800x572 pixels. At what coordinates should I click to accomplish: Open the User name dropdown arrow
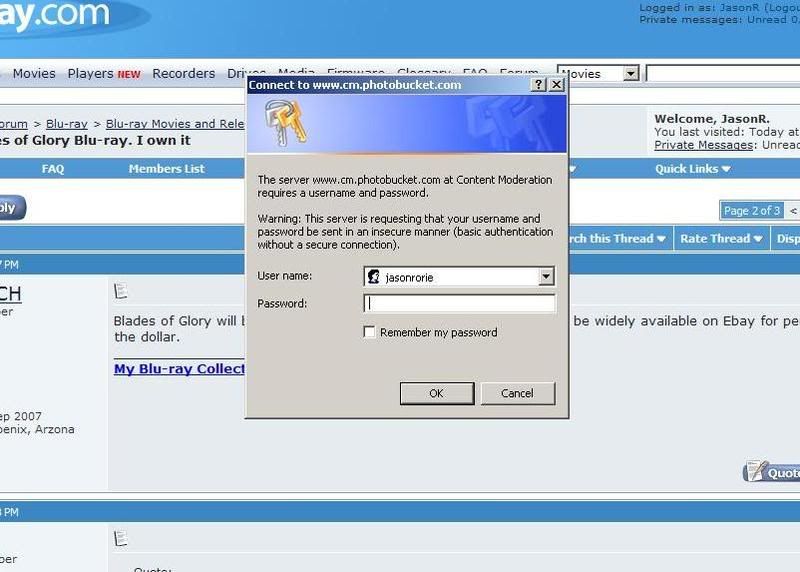coord(546,277)
